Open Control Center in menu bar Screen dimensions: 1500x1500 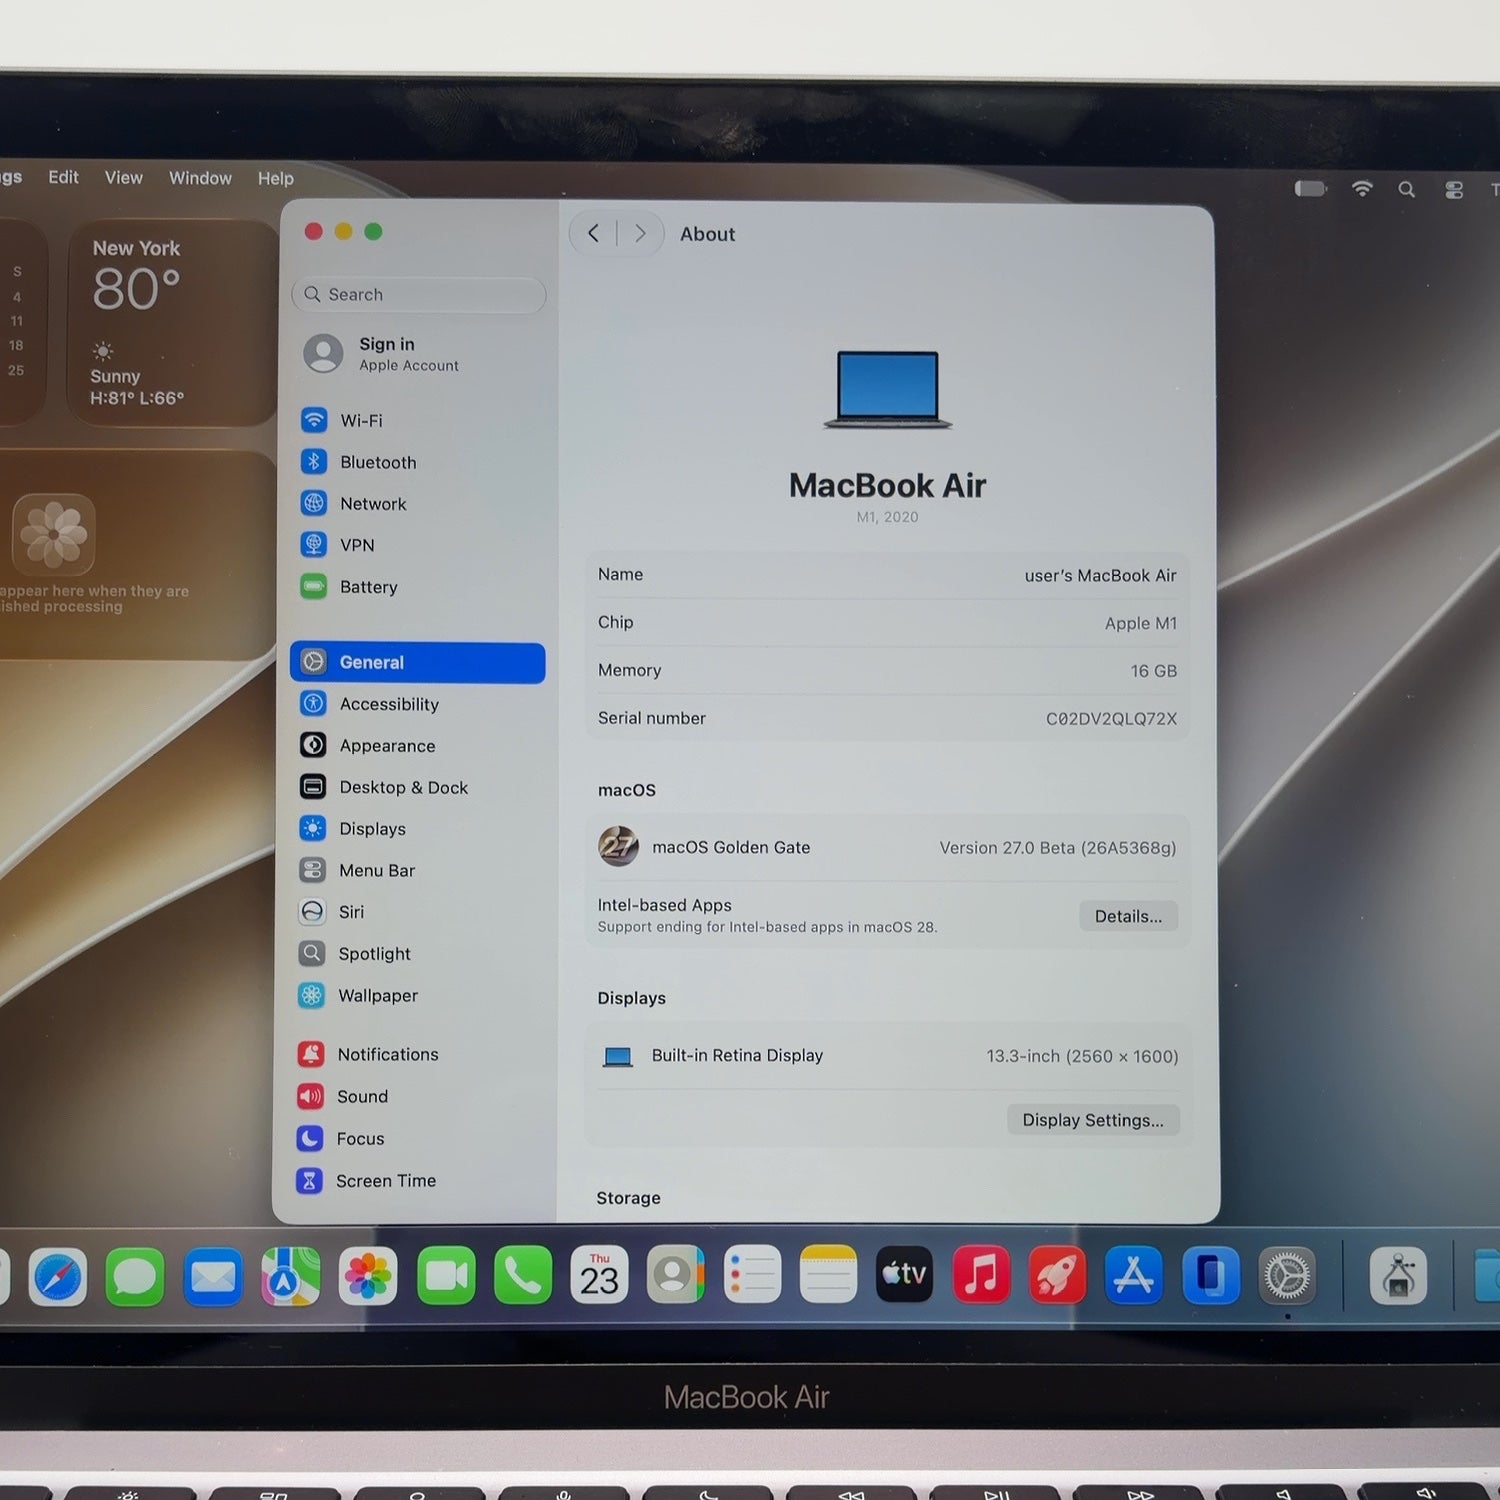pos(1454,190)
